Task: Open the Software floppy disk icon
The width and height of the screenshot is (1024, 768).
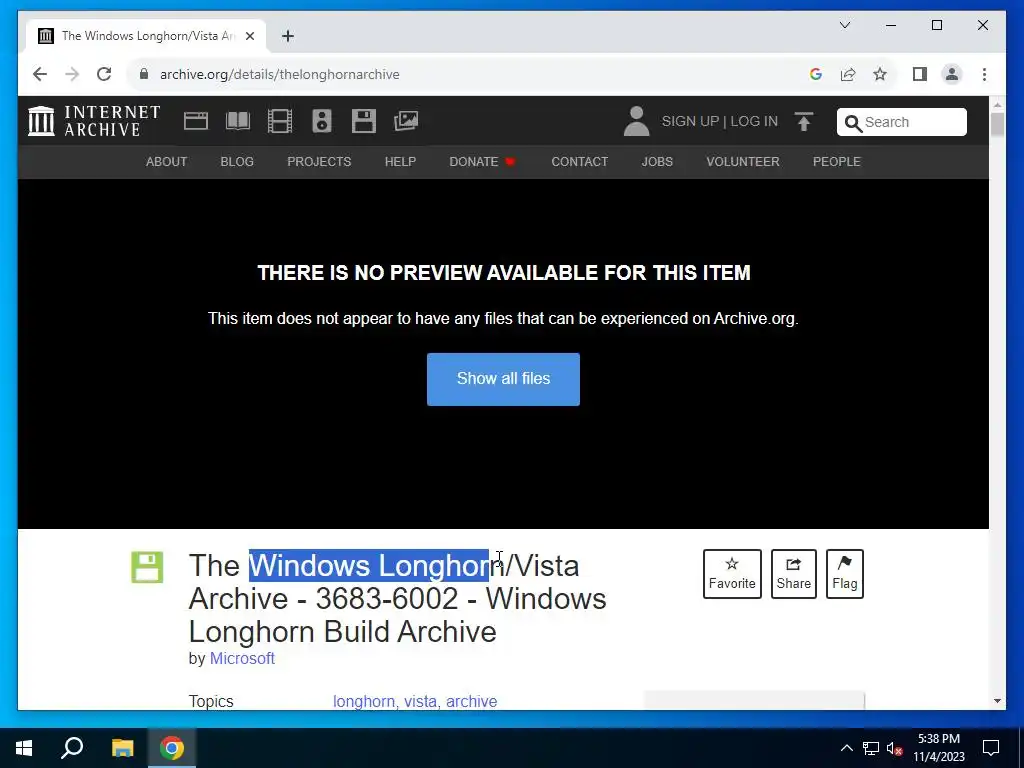Action: point(364,121)
